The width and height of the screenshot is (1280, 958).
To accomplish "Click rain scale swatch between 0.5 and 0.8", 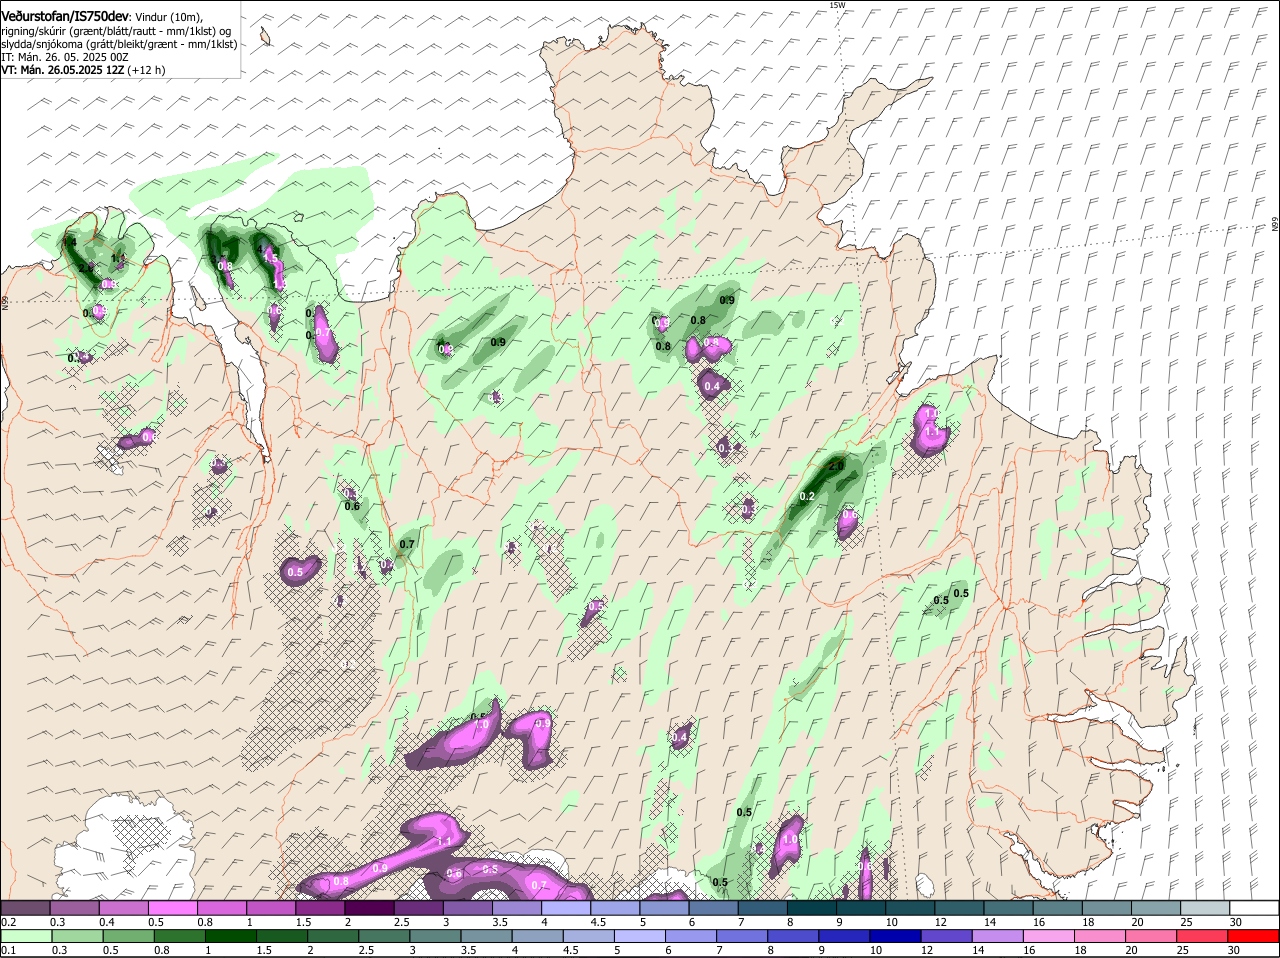I will pyautogui.click(x=128, y=936).
